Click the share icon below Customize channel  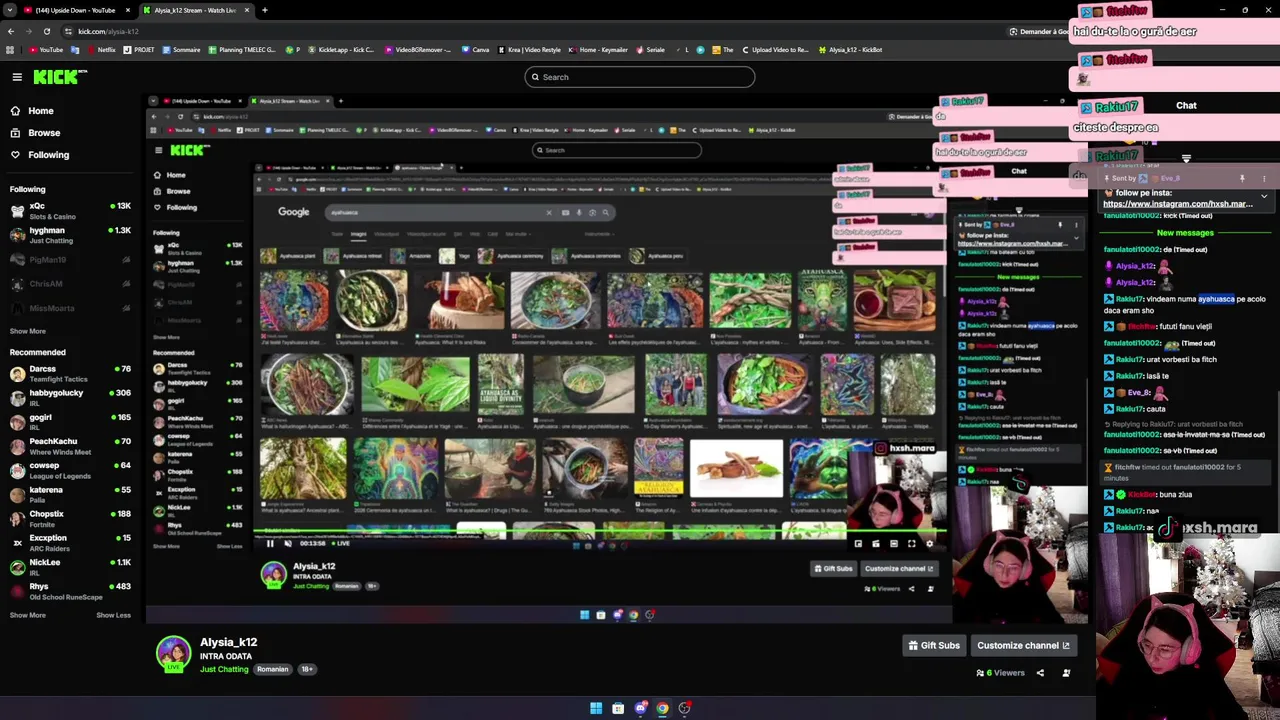click(1040, 673)
